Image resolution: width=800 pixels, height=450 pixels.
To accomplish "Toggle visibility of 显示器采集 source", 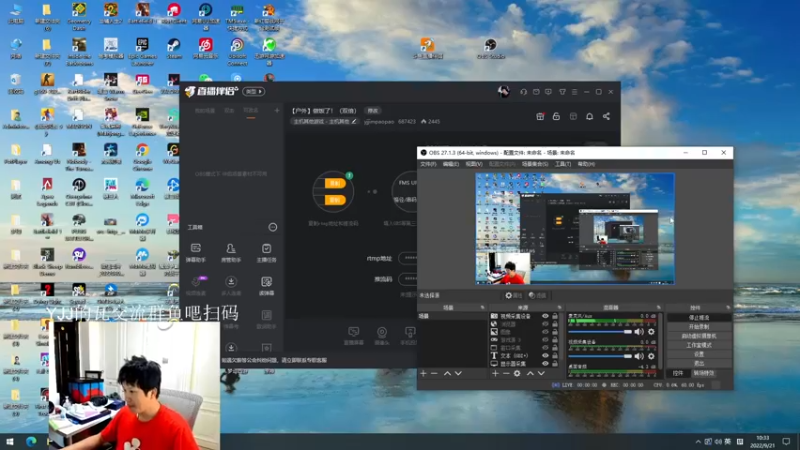I will coord(545,364).
